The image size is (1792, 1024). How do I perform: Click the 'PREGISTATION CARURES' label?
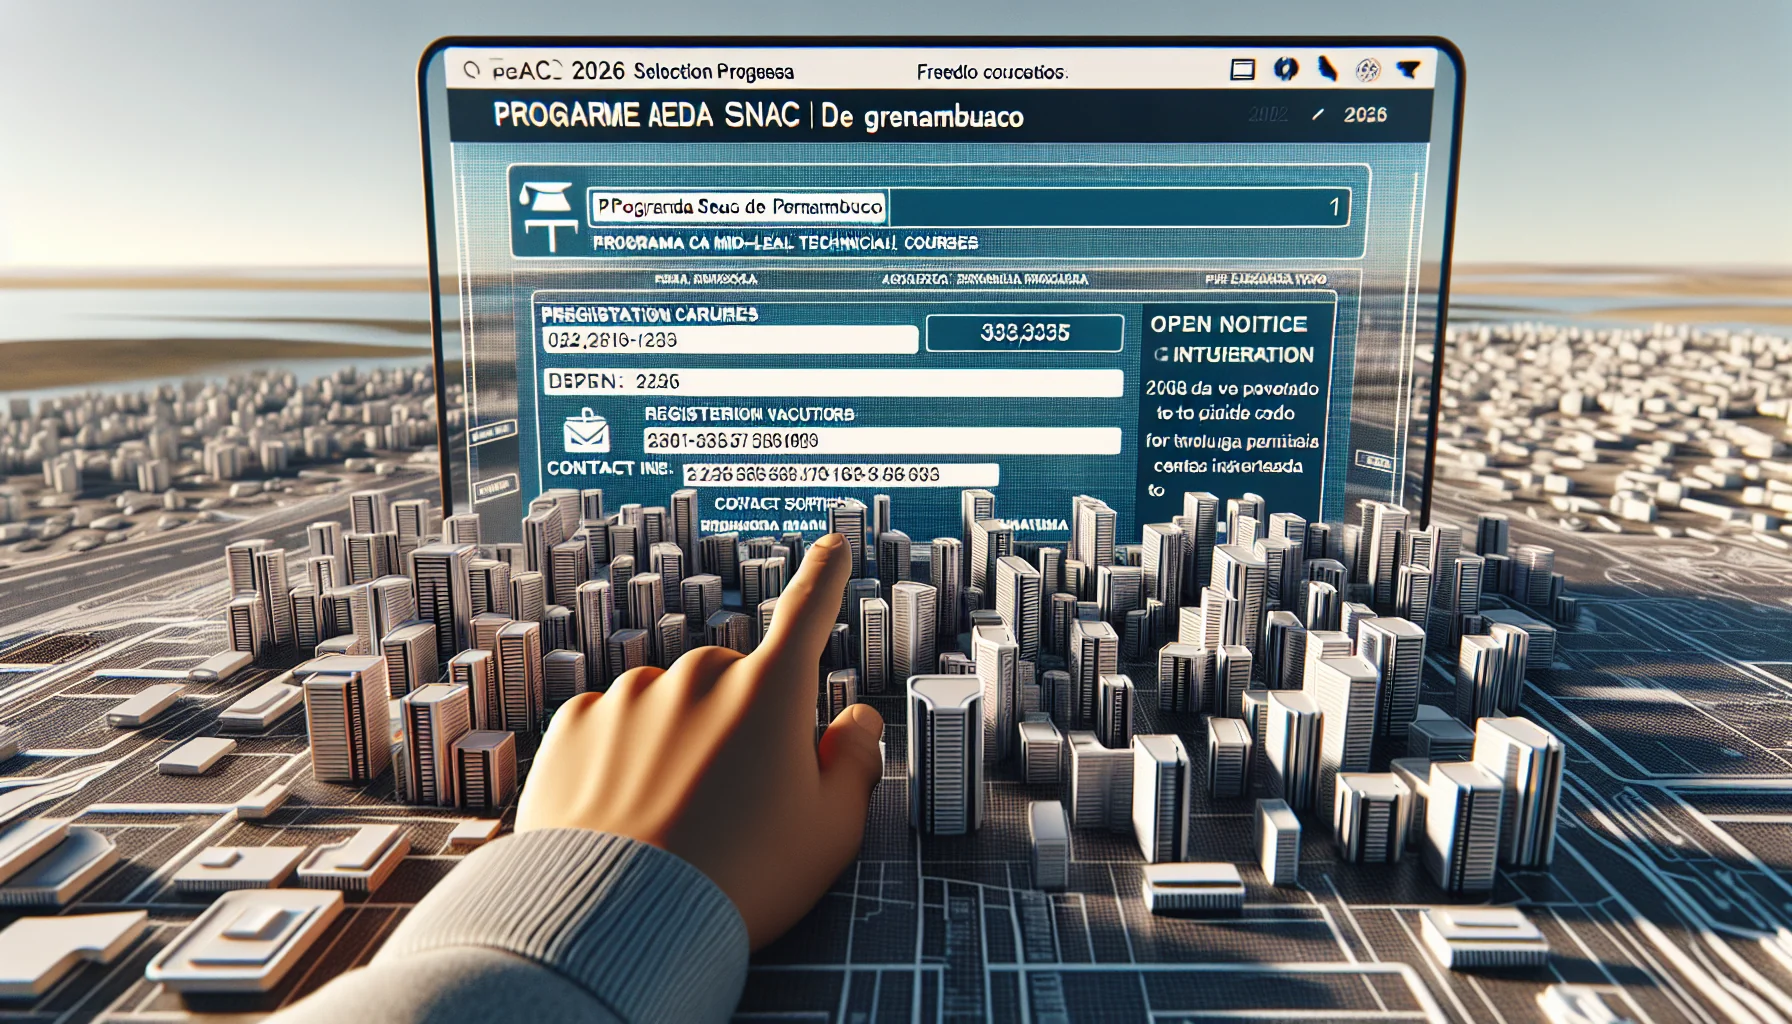coord(650,314)
